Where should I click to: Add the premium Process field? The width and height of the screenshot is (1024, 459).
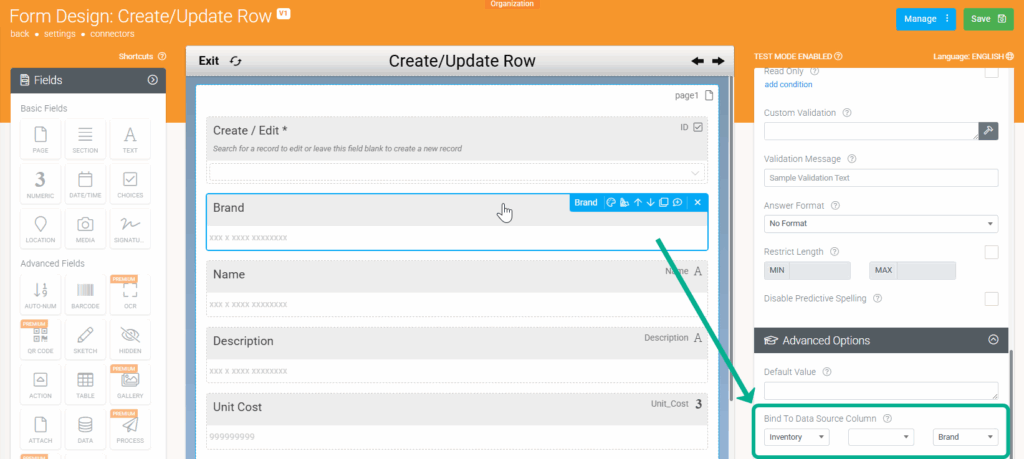pyautogui.click(x=130, y=429)
